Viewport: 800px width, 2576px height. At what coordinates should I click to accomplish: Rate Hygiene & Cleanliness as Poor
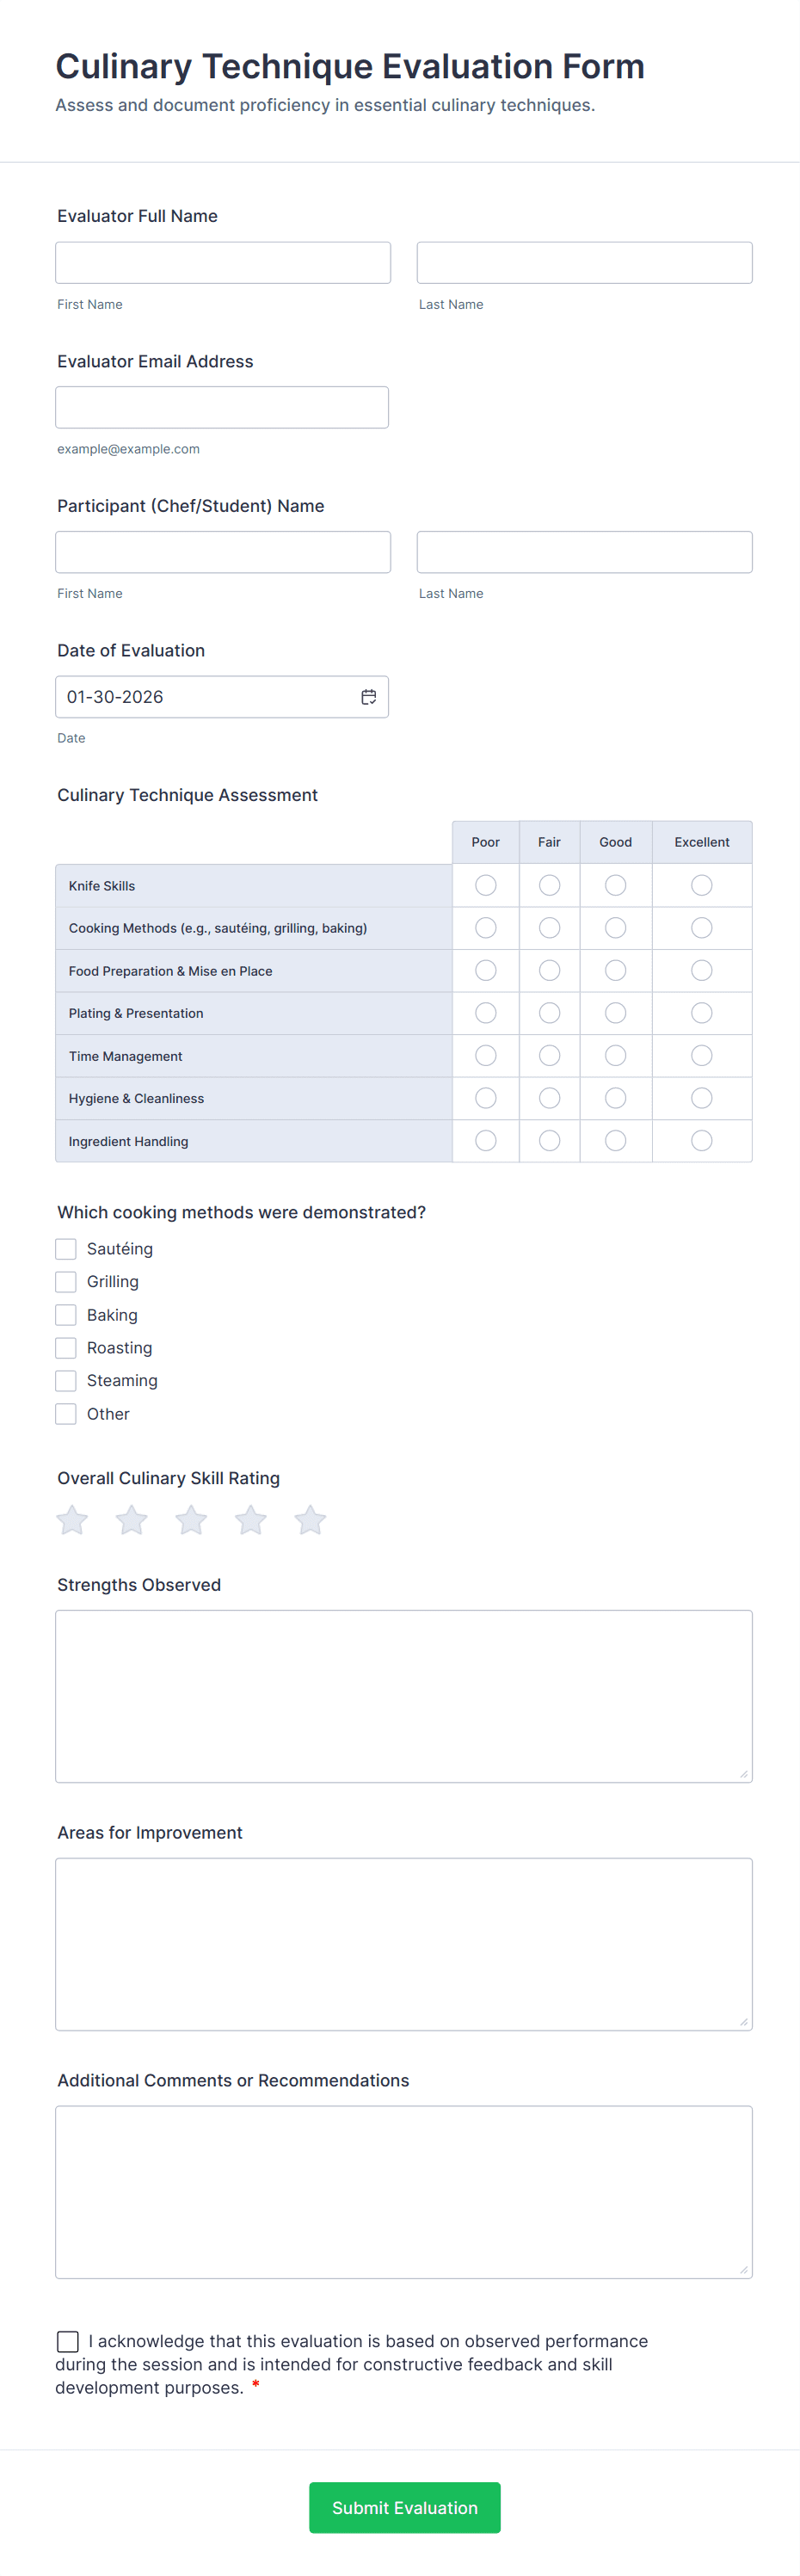486,1097
